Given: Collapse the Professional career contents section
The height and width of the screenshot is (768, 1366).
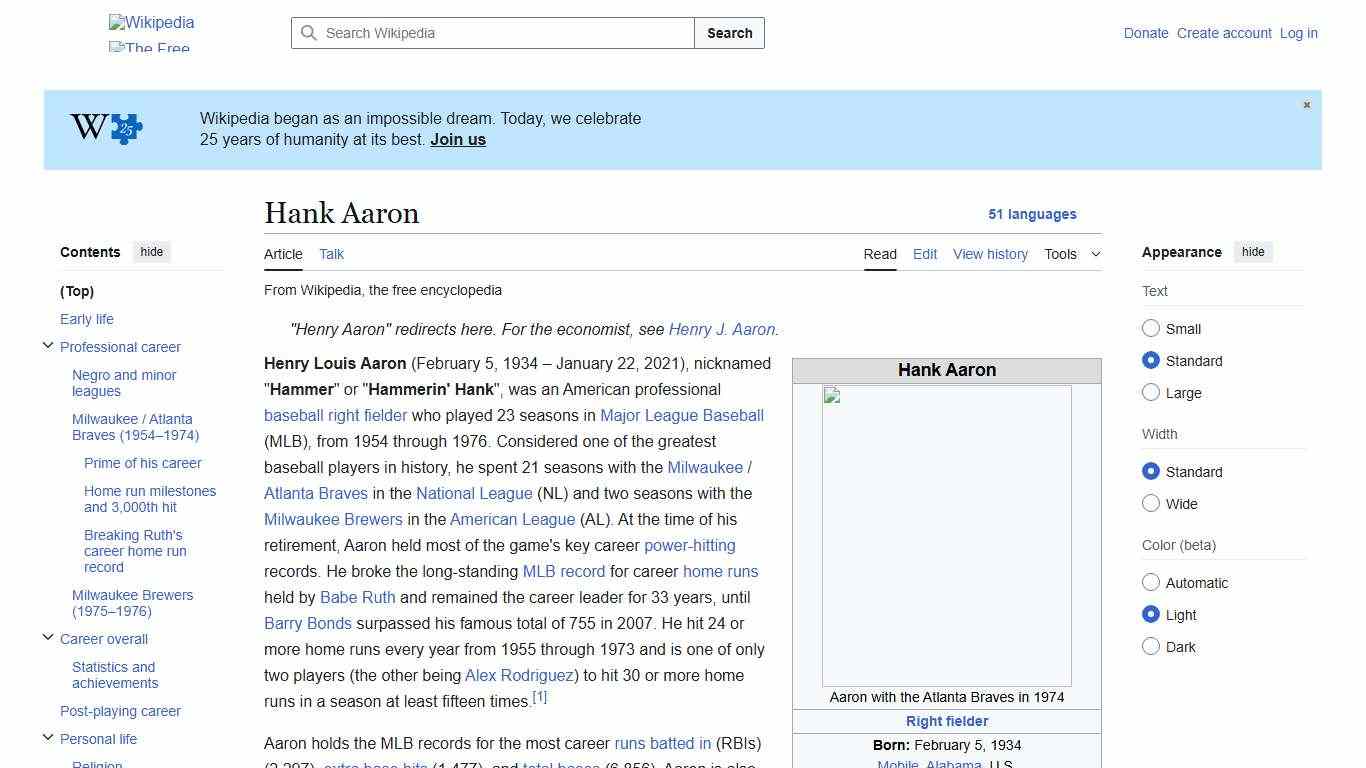Looking at the screenshot, I should click(x=48, y=344).
